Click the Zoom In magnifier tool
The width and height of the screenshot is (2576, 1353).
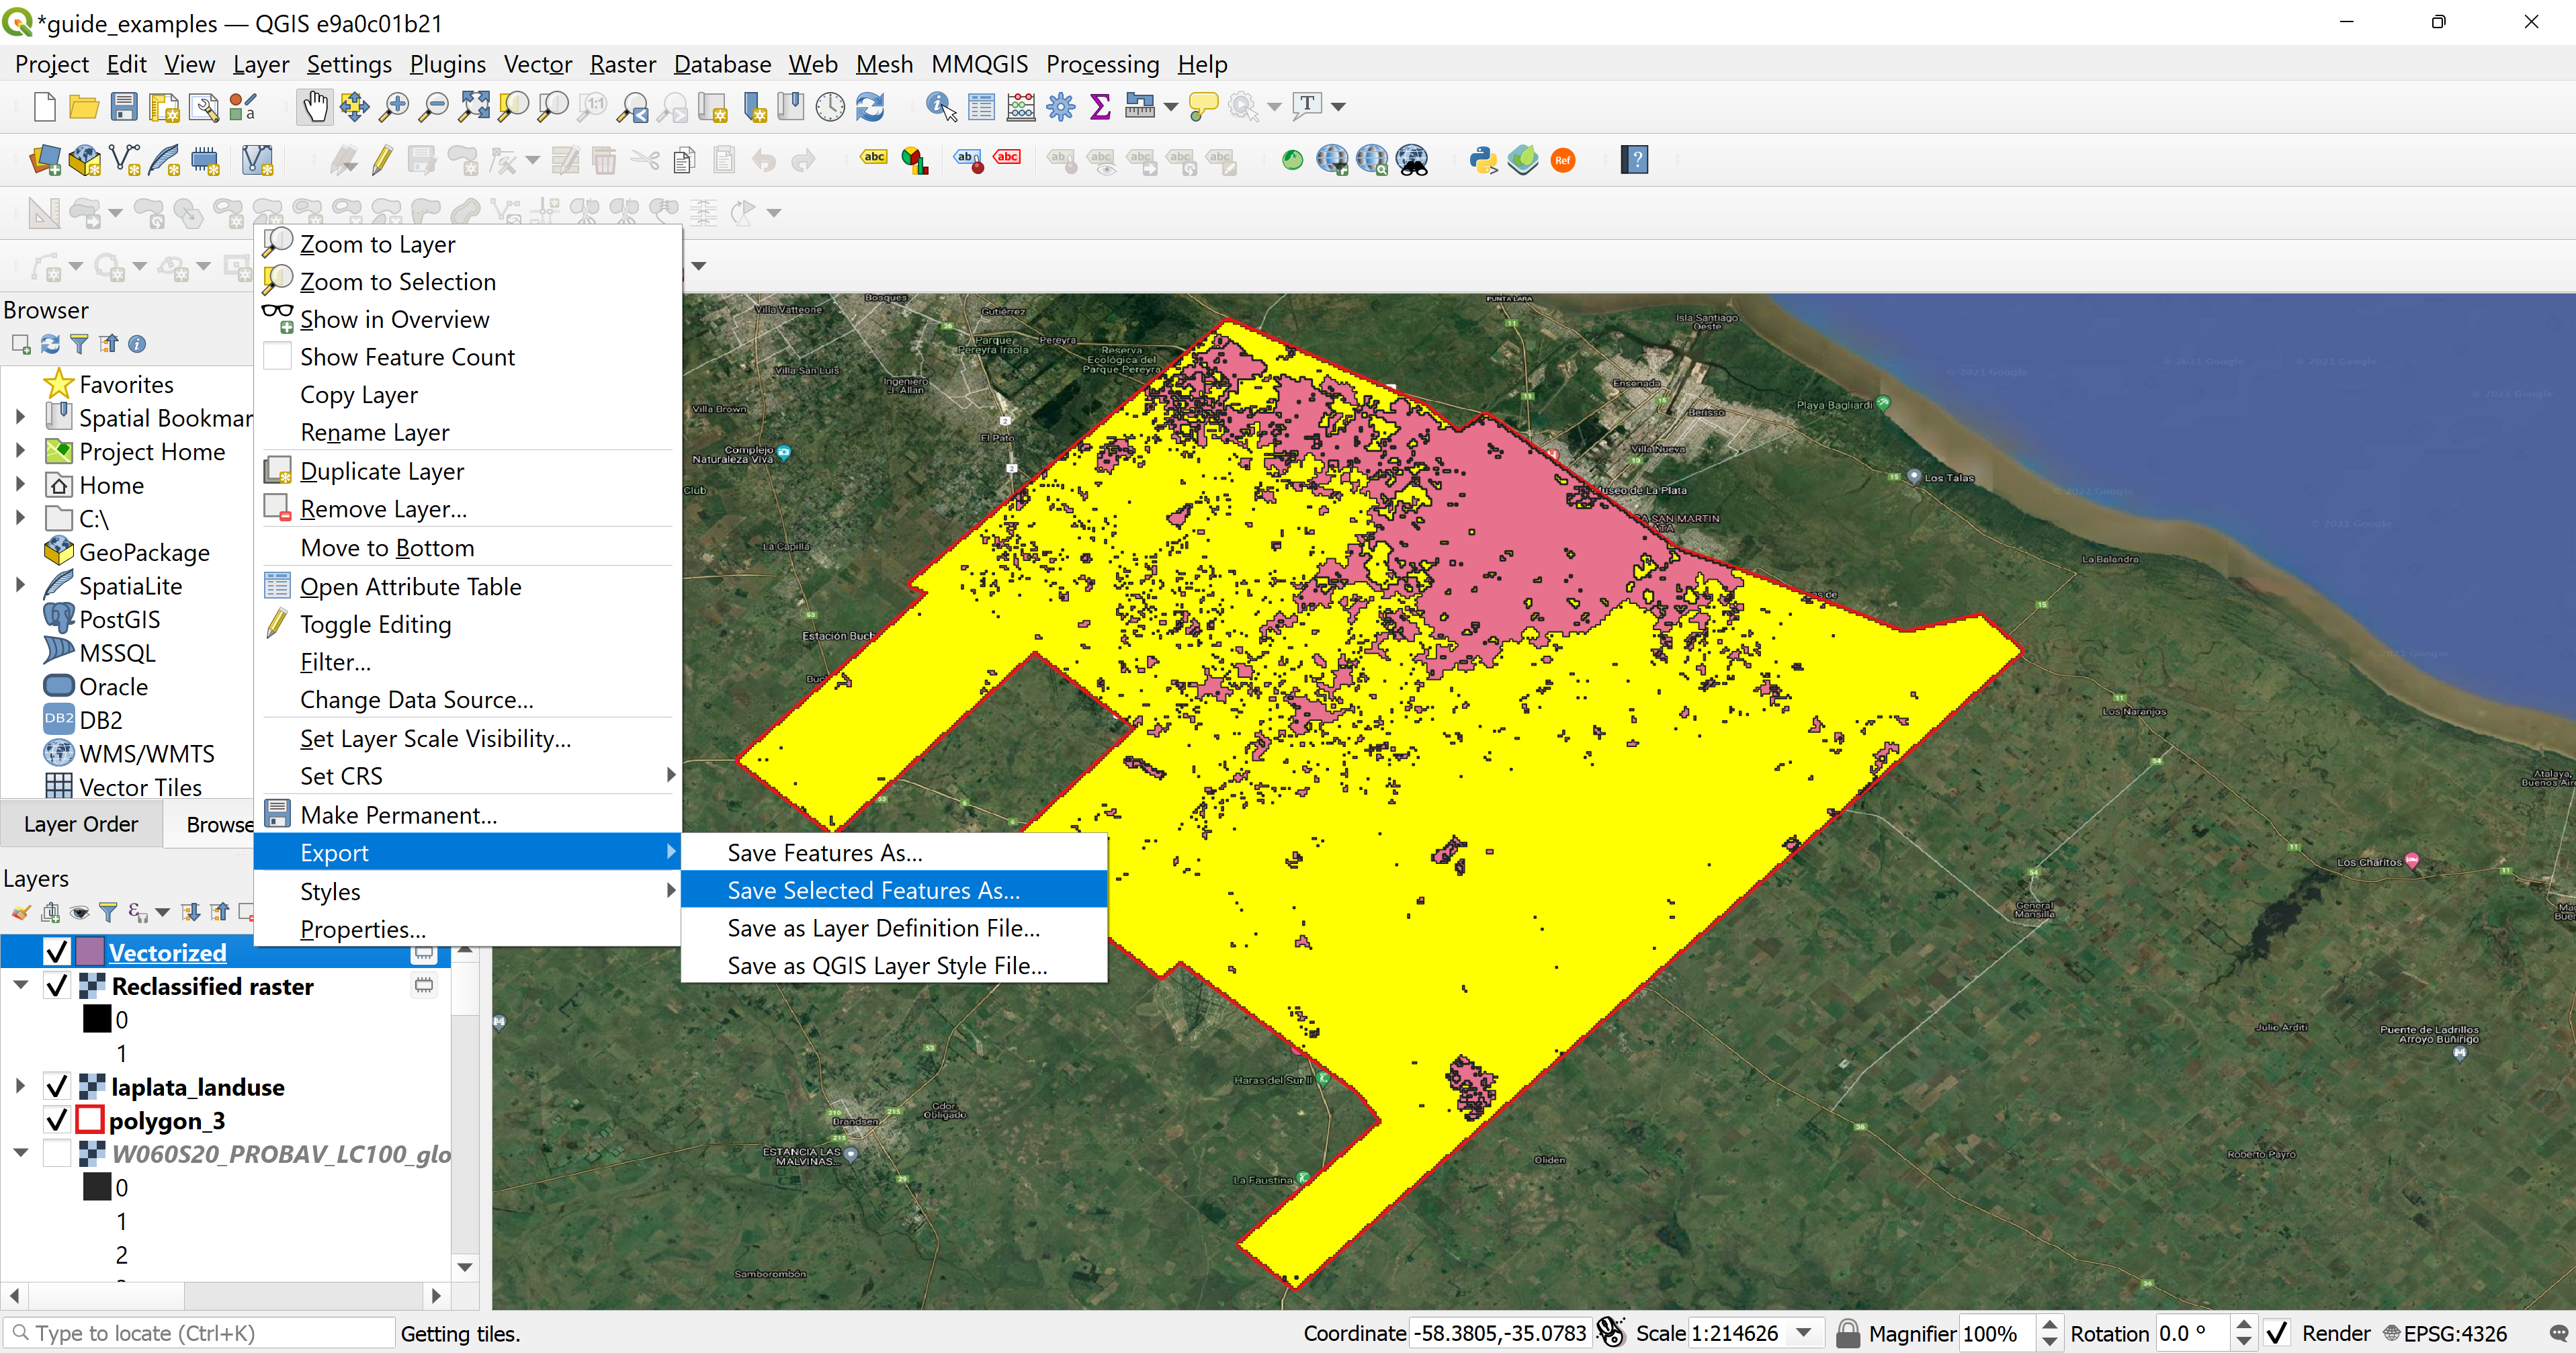click(x=394, y=106)
